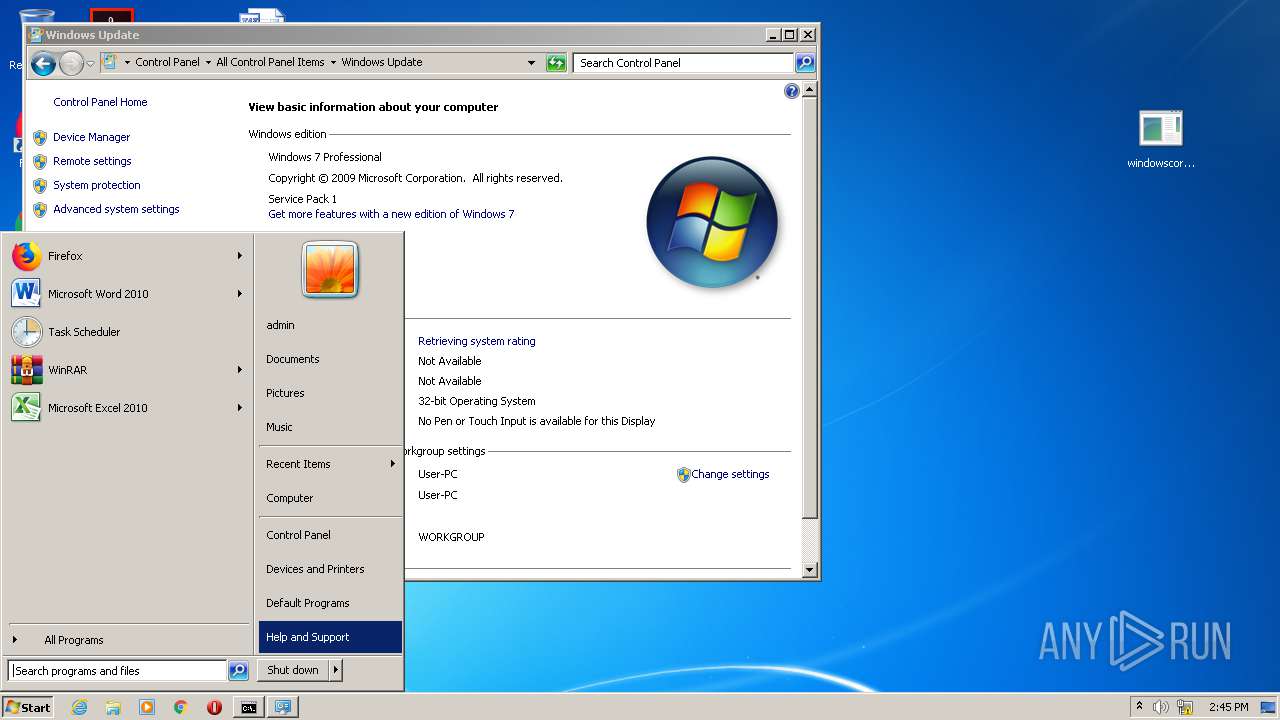Viewport: 1280px width, 720px height.
Task: Open the Help question mark icon
Action: (792, 91)
